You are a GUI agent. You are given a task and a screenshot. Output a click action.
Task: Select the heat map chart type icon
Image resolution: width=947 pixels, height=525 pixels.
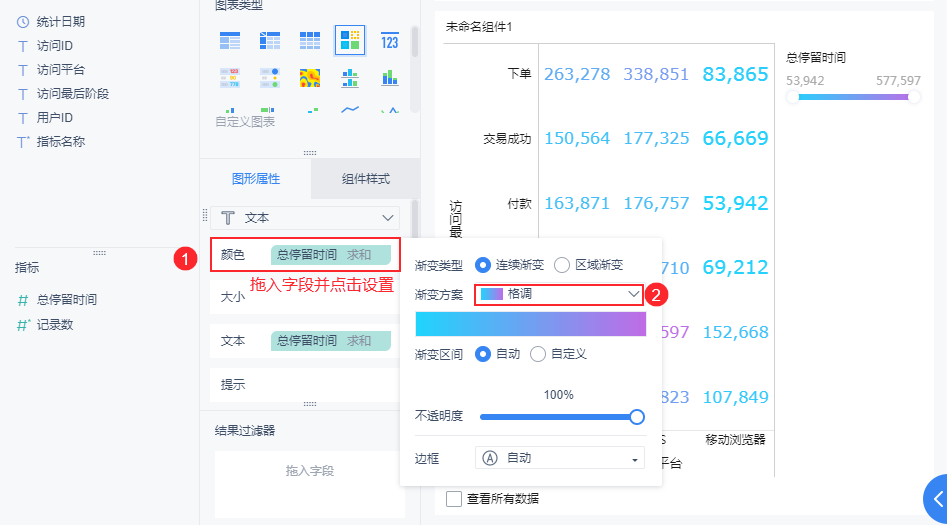coord(310,78)
